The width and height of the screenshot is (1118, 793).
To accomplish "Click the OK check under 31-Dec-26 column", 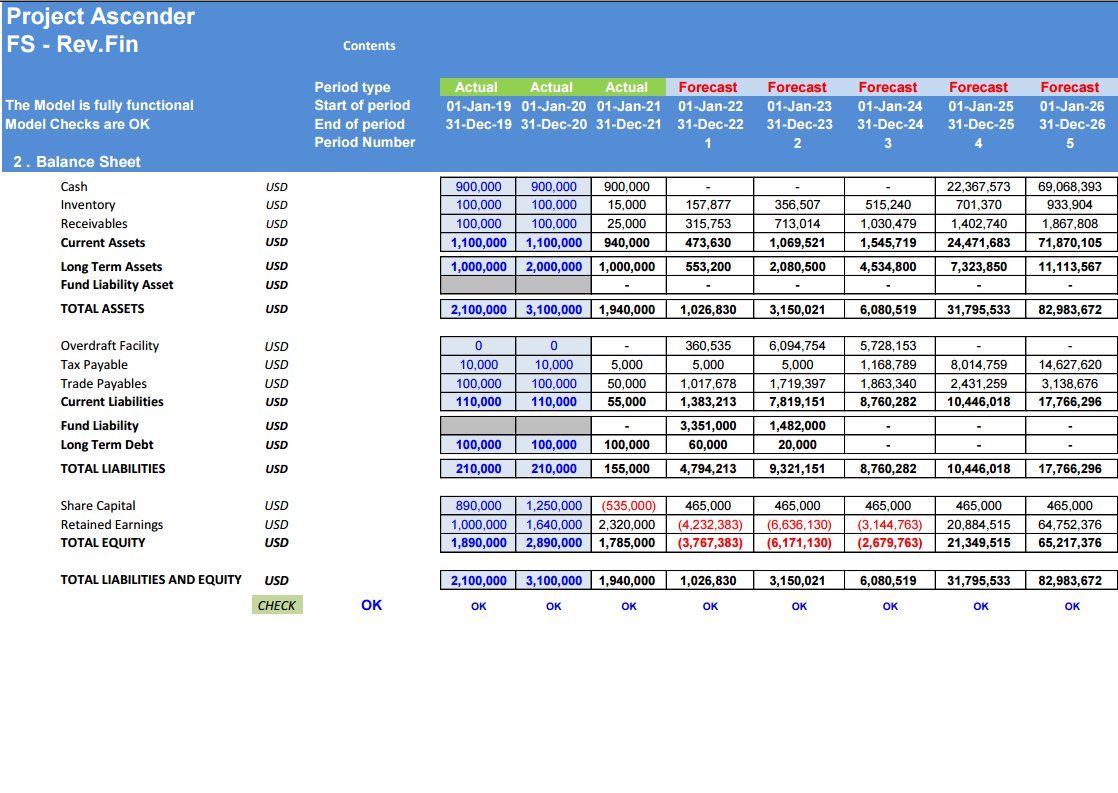I will [1072, 606].
